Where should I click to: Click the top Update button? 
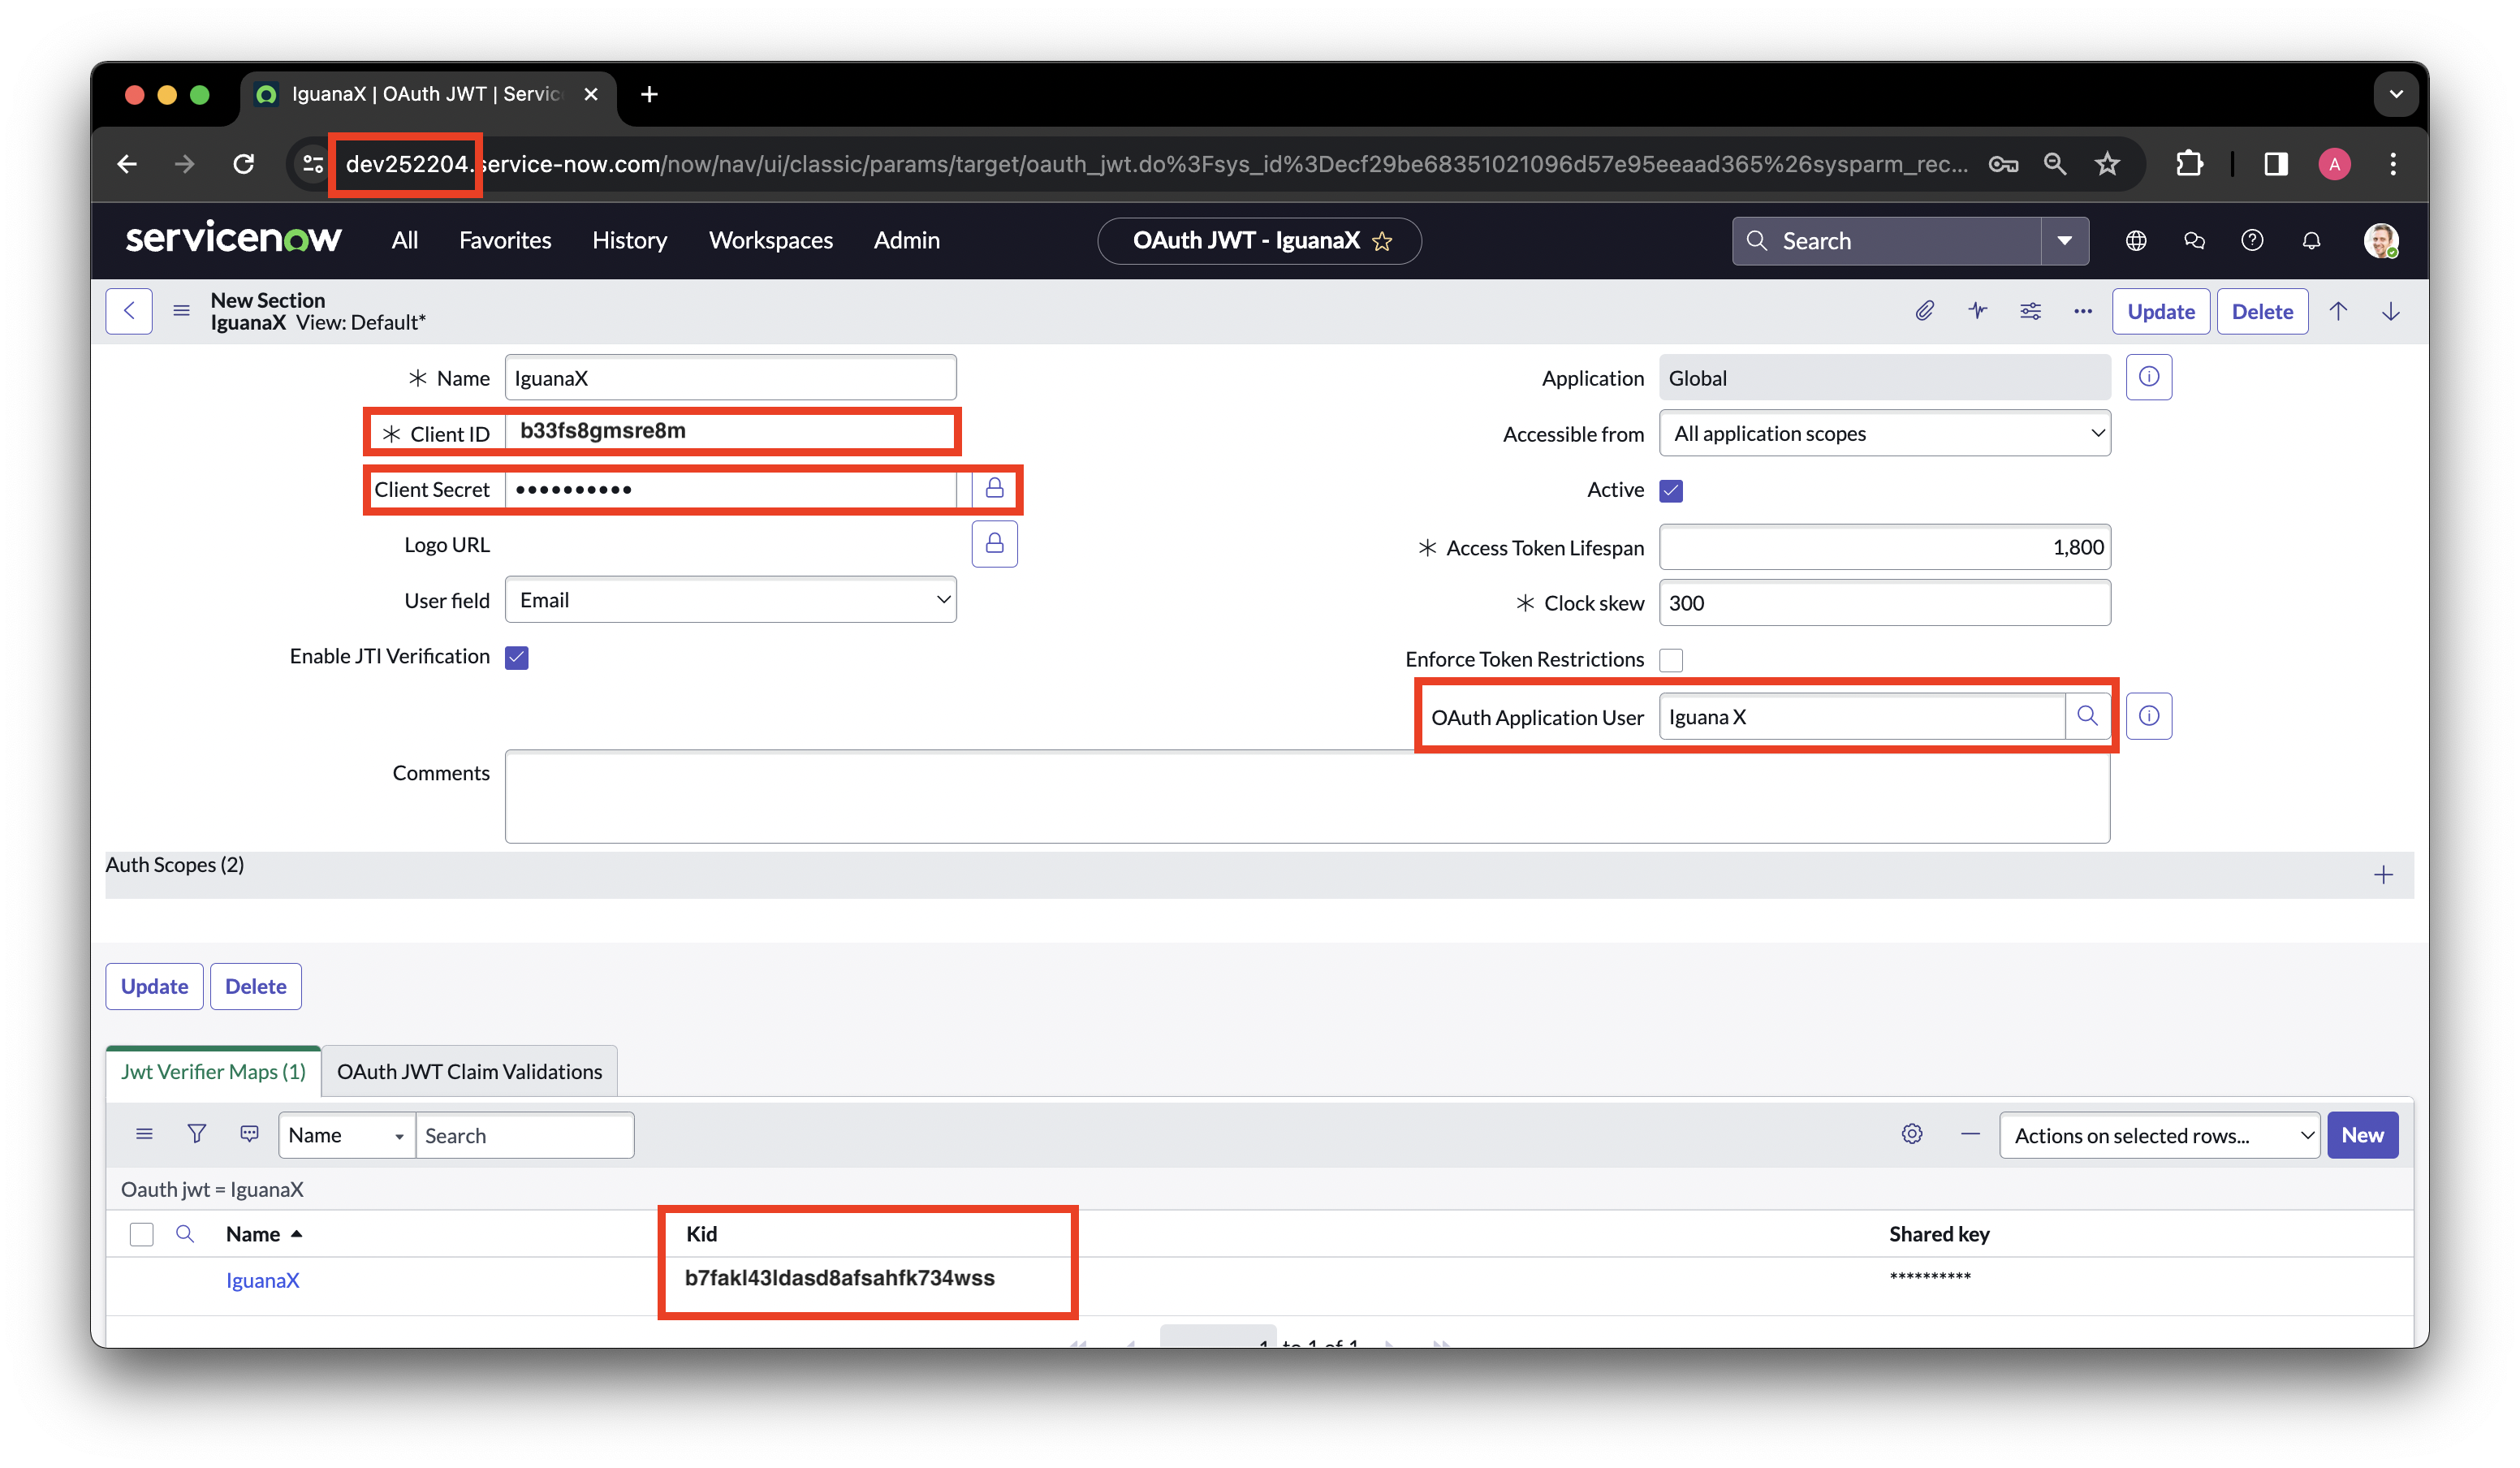point(2160,311)
